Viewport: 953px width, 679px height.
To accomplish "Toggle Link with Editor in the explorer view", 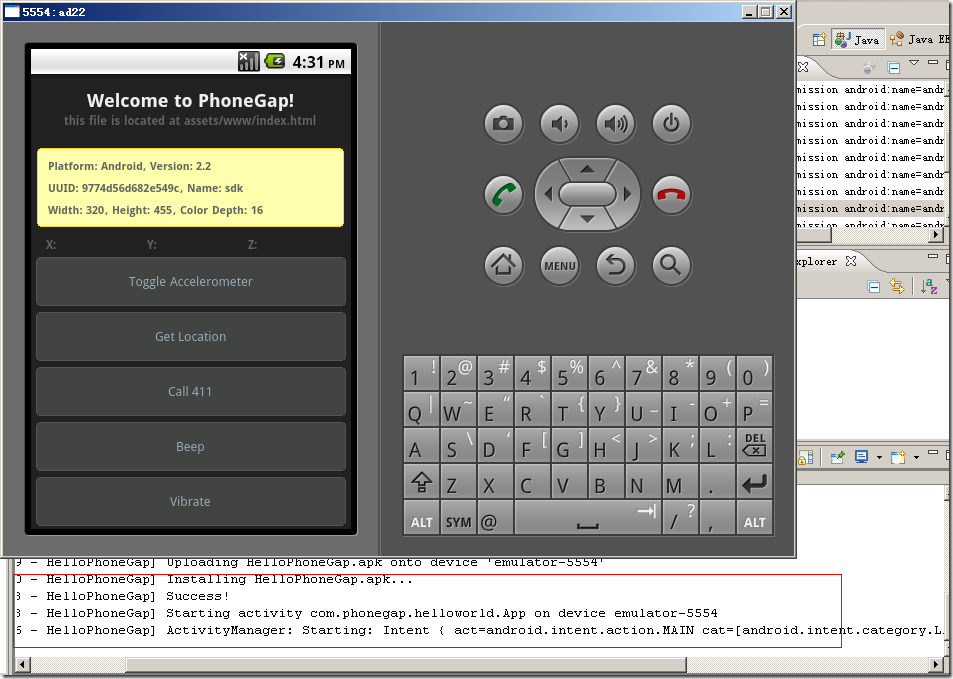I will (897, 286).
